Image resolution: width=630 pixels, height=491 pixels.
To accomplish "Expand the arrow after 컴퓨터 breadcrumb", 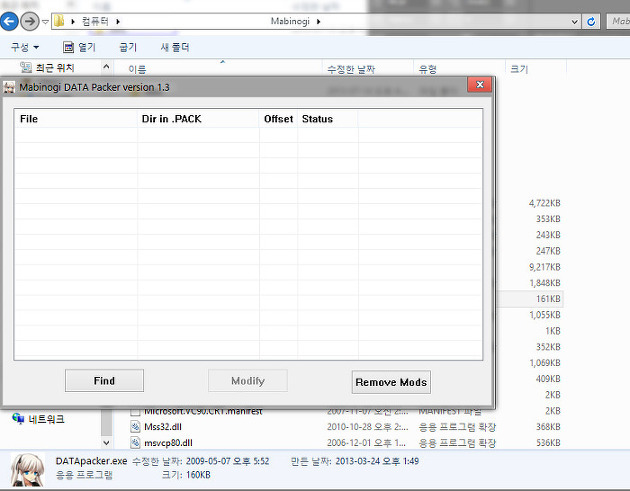I will click(x=118, y=21).
